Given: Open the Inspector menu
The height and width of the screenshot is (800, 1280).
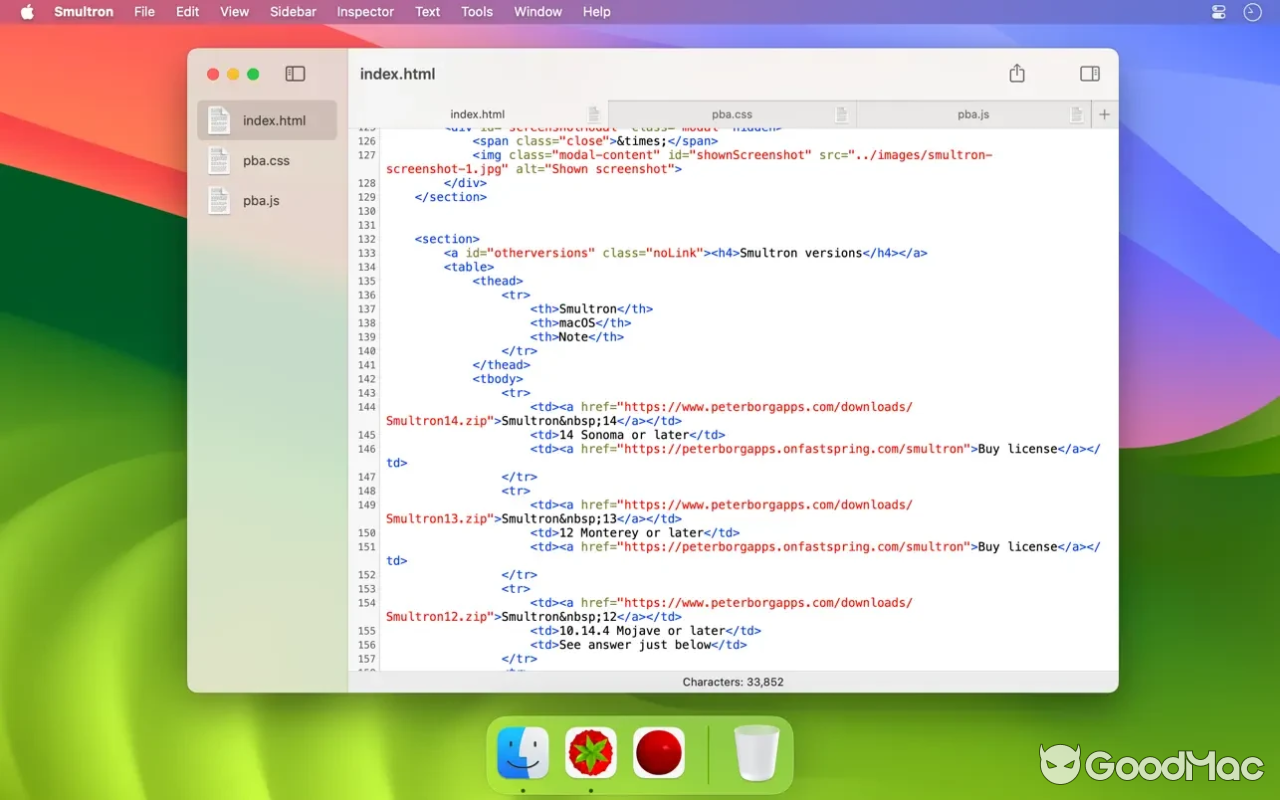Looking at the screenshot, I should 364,12.
